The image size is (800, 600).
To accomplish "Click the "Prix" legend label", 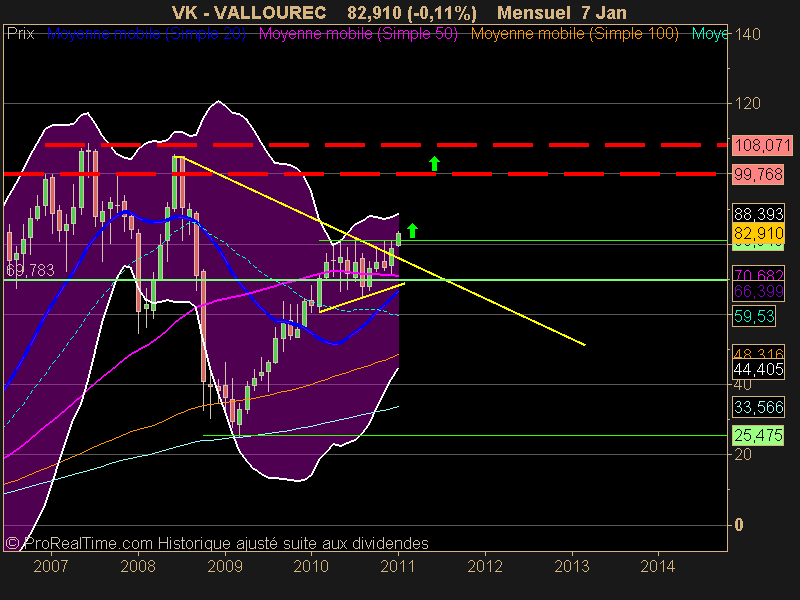I will (x=20, y=34).
